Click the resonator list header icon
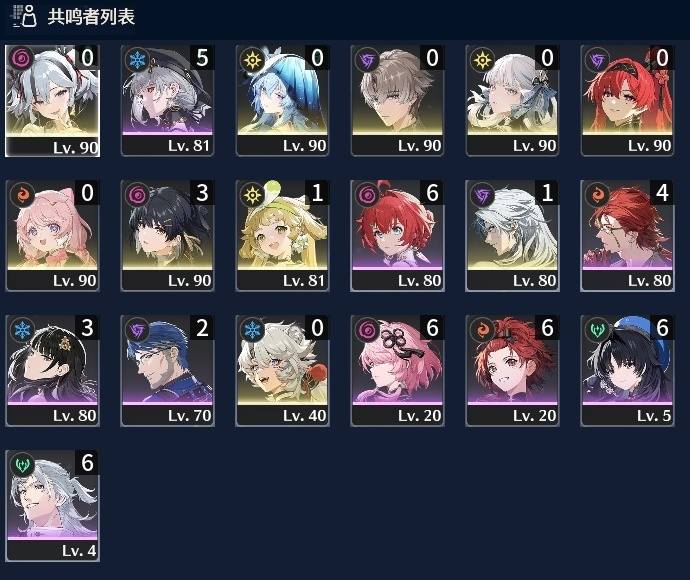Viewport: 690px width, 580px height. coord(24,16)
